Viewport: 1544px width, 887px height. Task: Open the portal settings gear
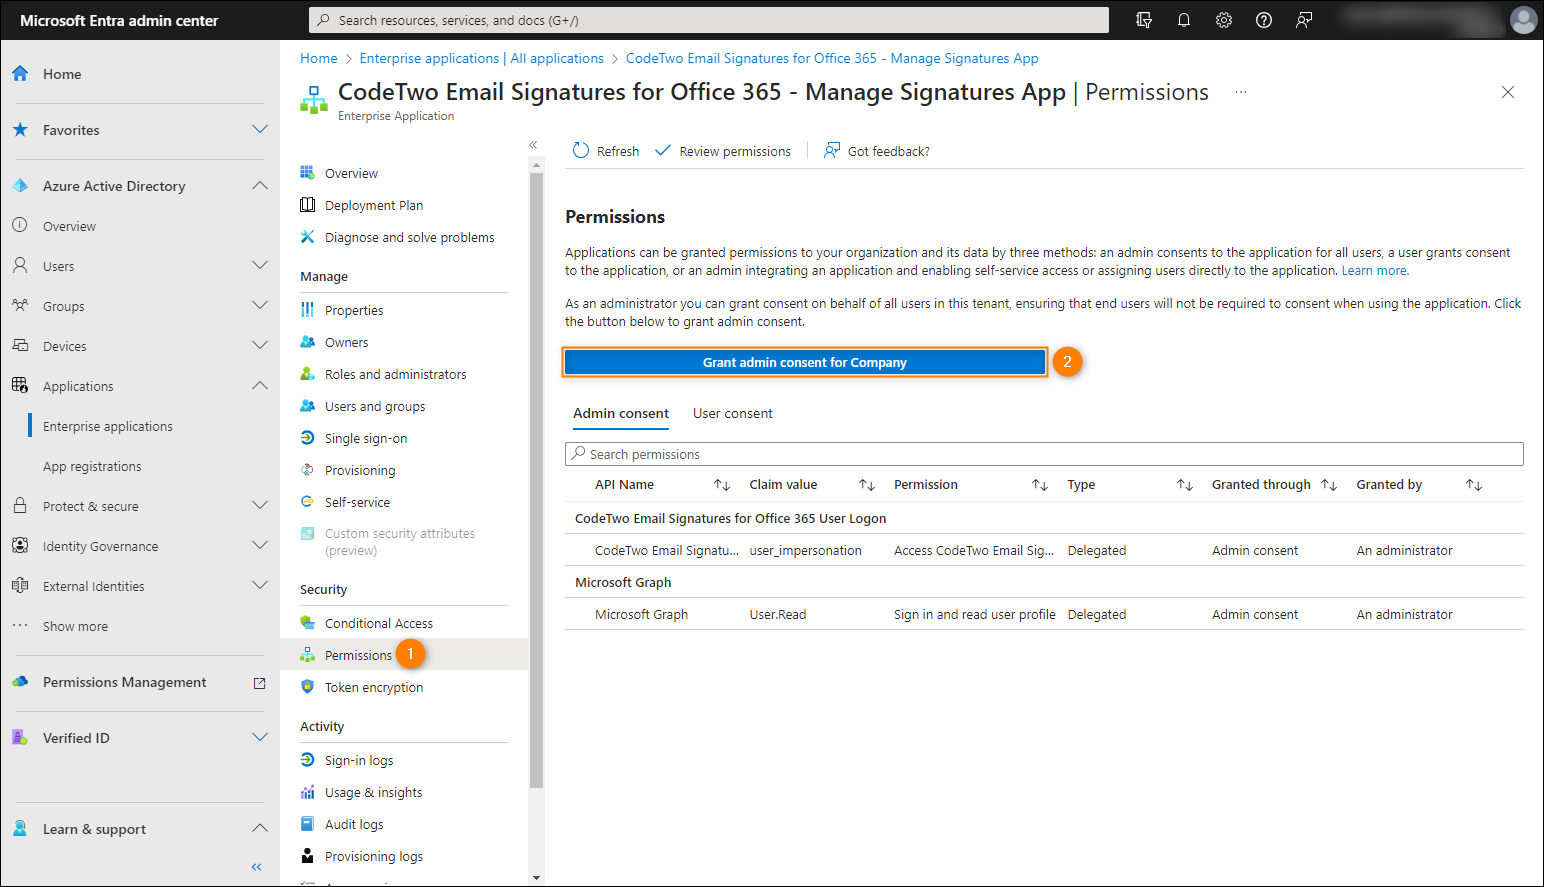click(1224, 20)
